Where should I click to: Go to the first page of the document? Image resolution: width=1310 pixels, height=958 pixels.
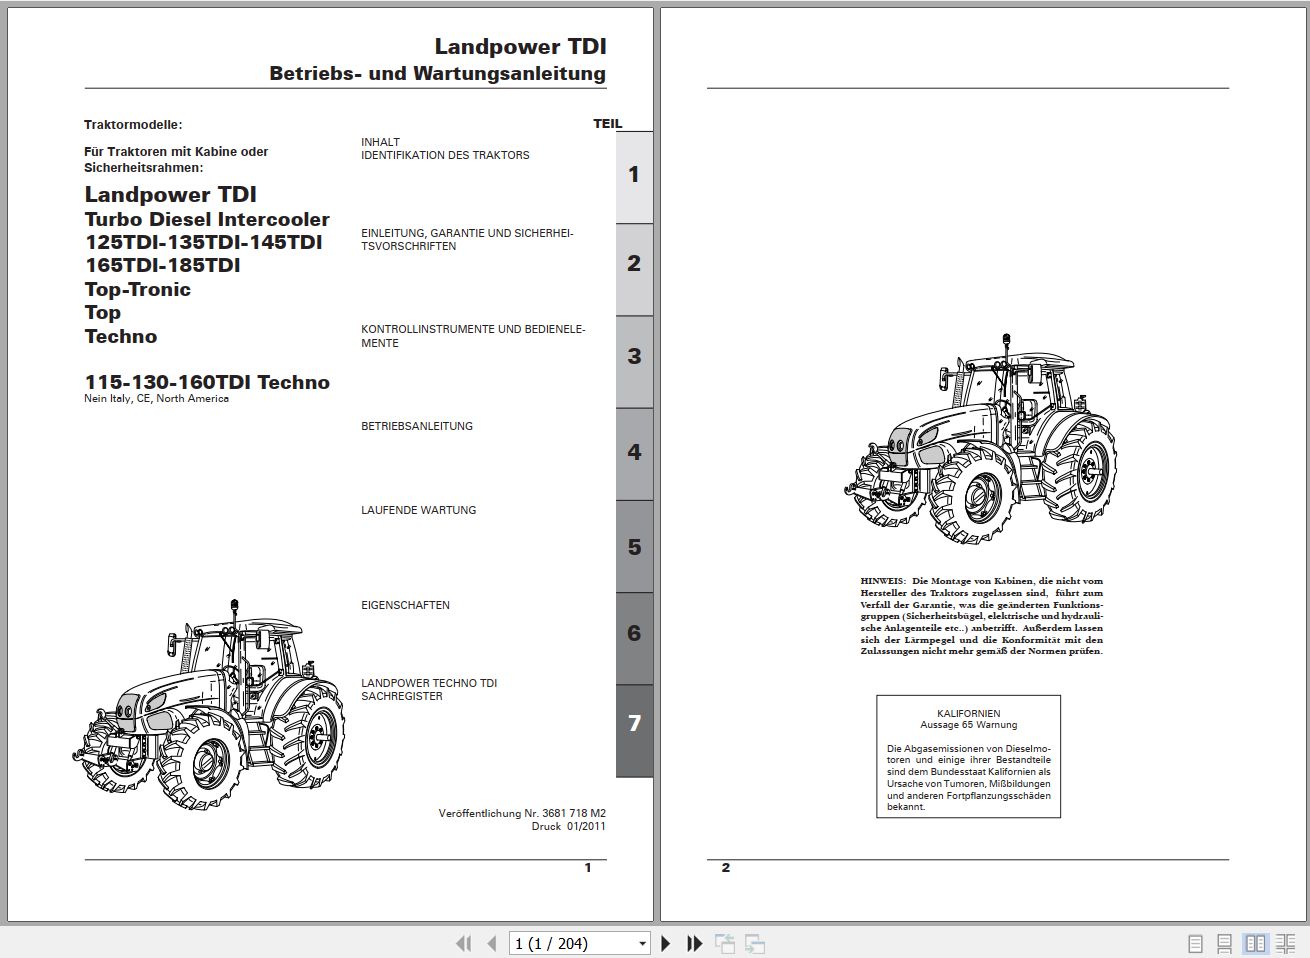point(464,943)
